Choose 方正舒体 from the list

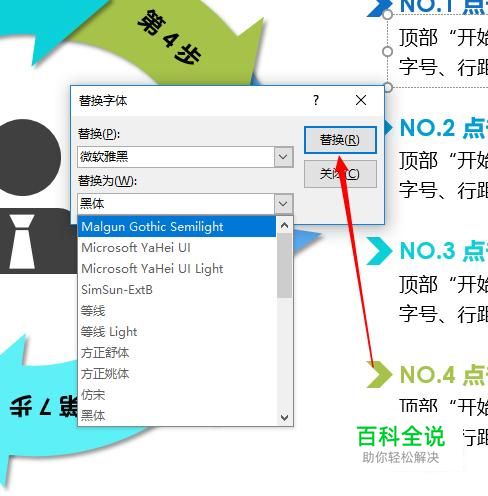click(177, 353)
